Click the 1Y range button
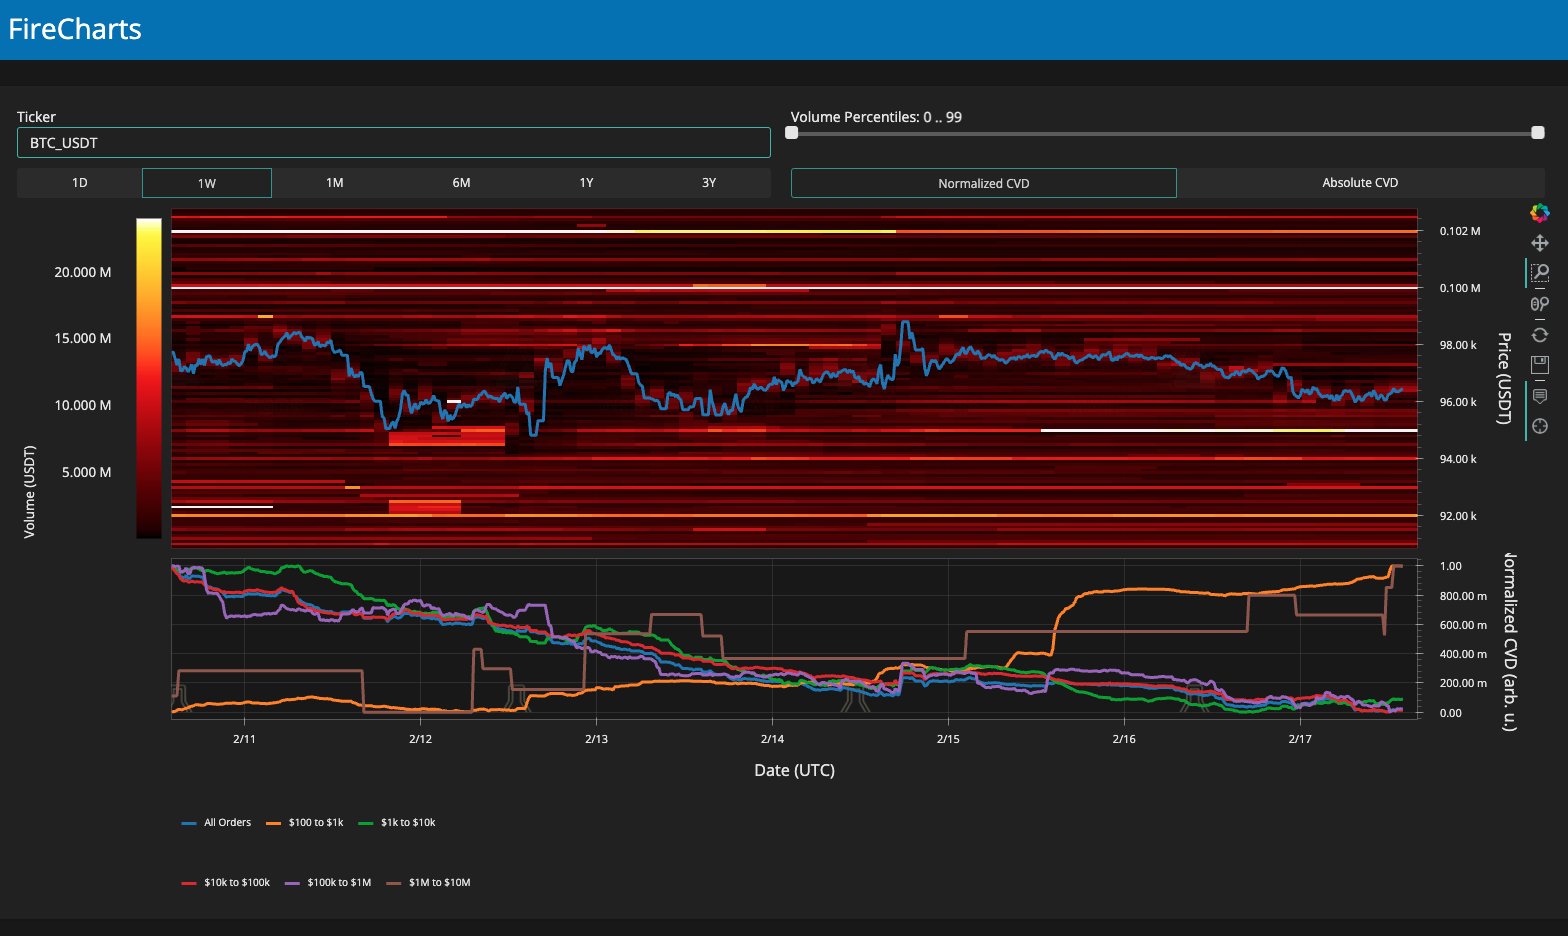1568x936 pixels. pos(586,183)
